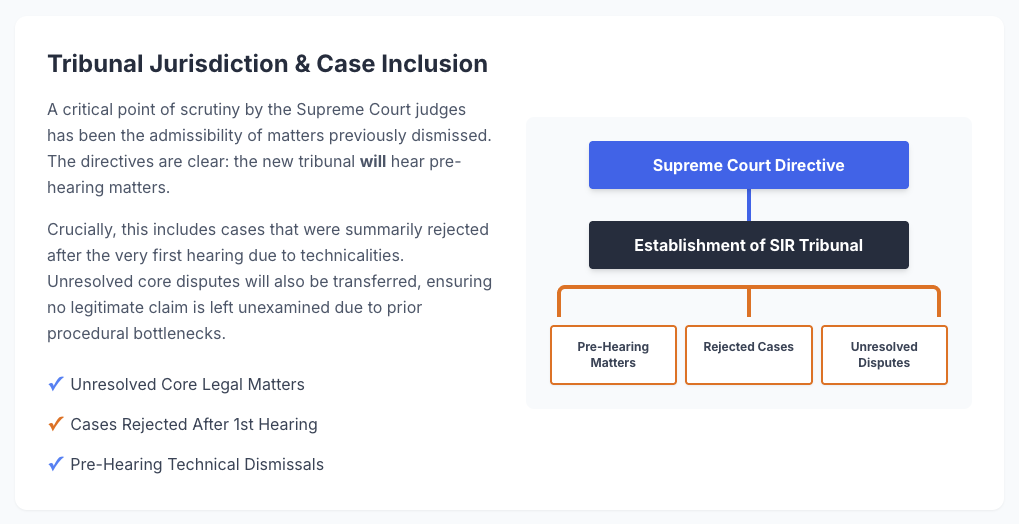This screenshot has height=524, width=1019.
Task: Click the Unresolved Core Legal Matters list text
Action: tap(187, 384)
